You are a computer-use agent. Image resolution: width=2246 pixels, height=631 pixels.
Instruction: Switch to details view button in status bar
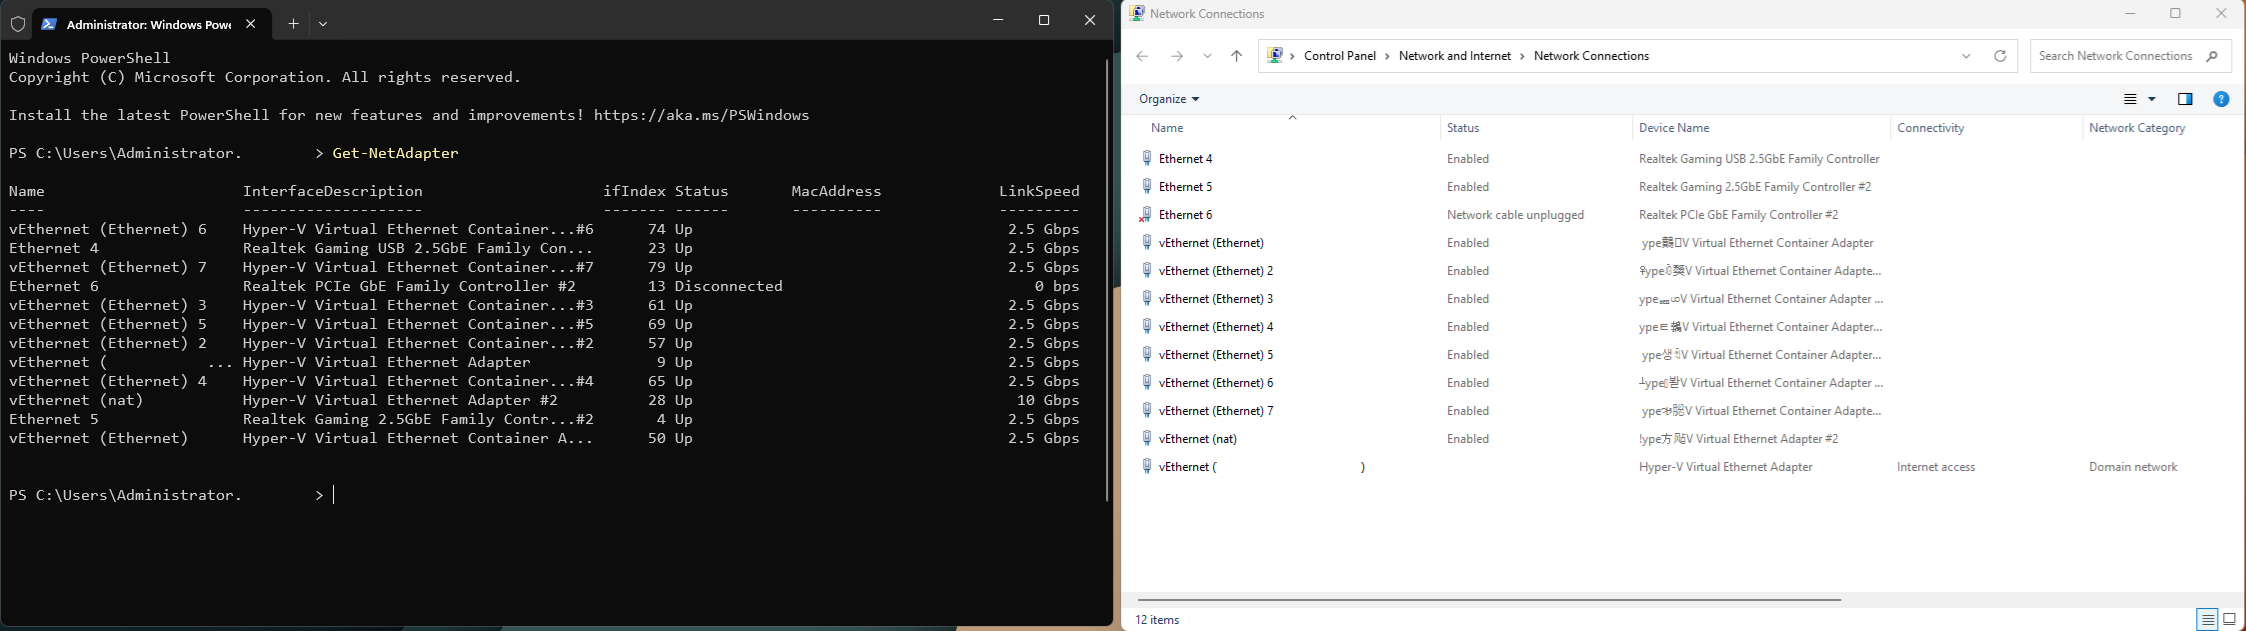(x=2207, y=620)
